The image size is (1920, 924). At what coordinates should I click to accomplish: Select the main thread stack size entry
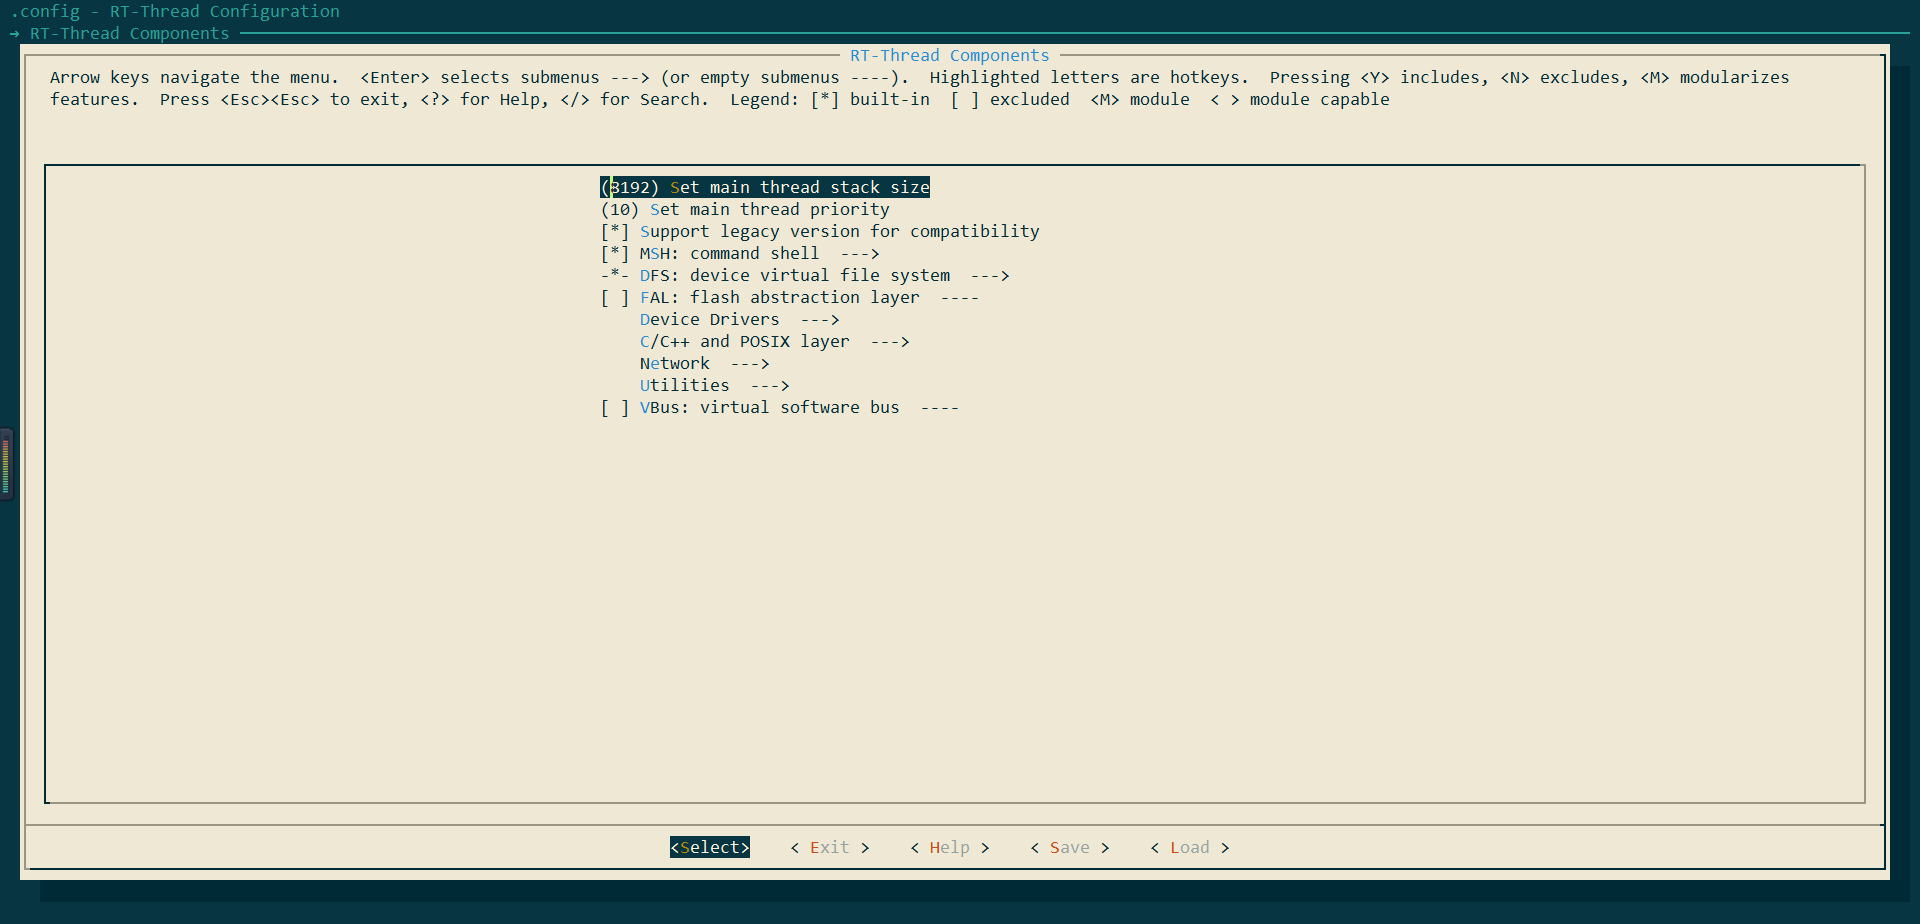[765, 187]
